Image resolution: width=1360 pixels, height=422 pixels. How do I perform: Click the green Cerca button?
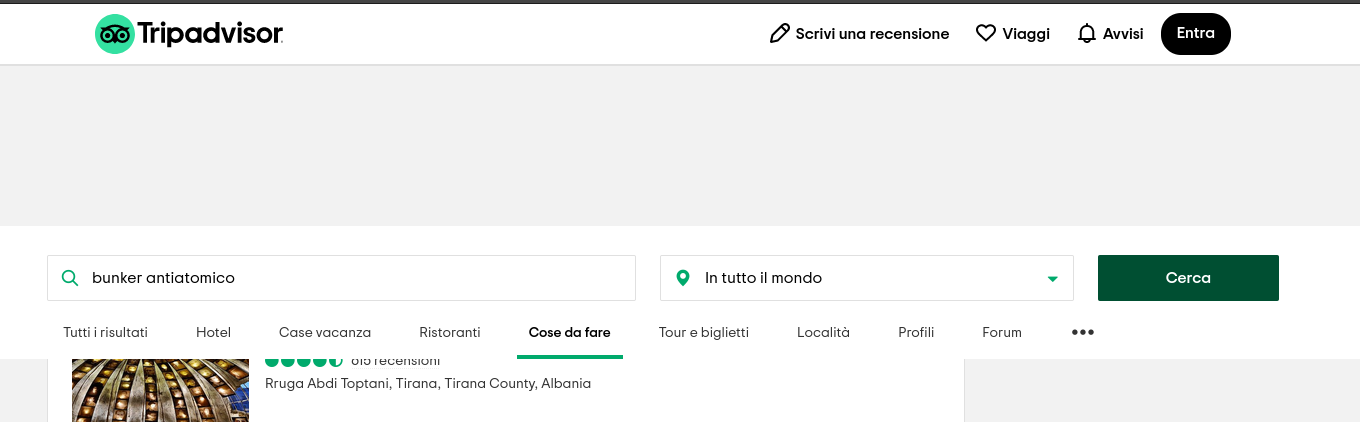1188,278
